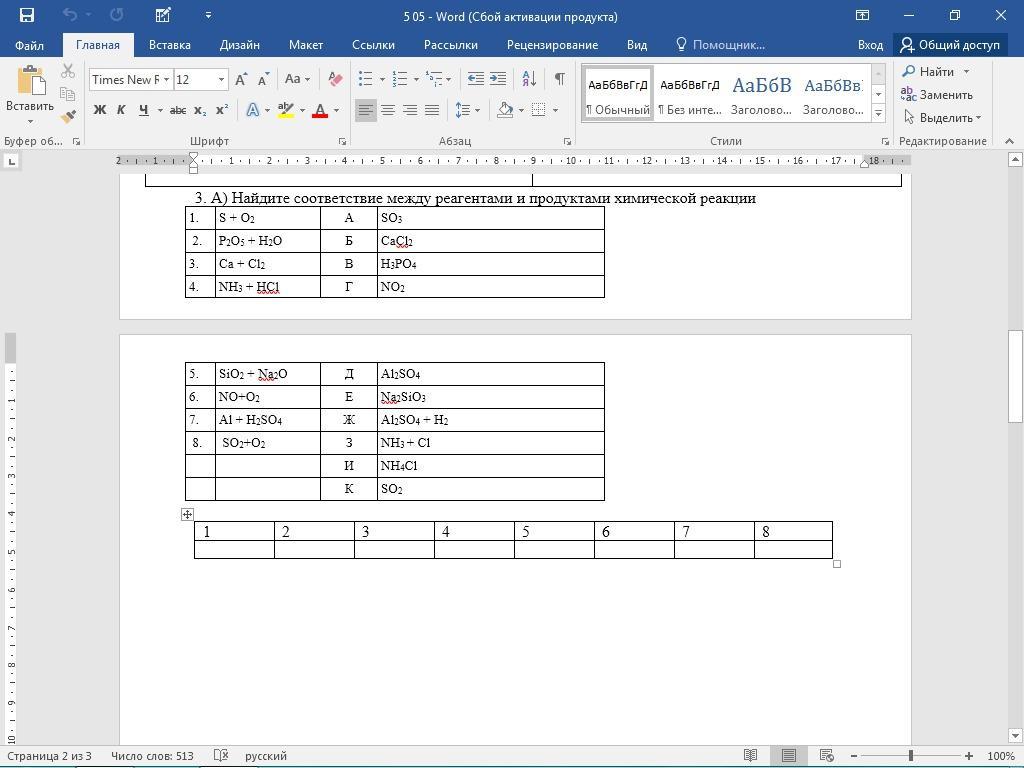Screen dimensions: 1024x768
Task: Apply superscript formatting
Action: point(222,110)
